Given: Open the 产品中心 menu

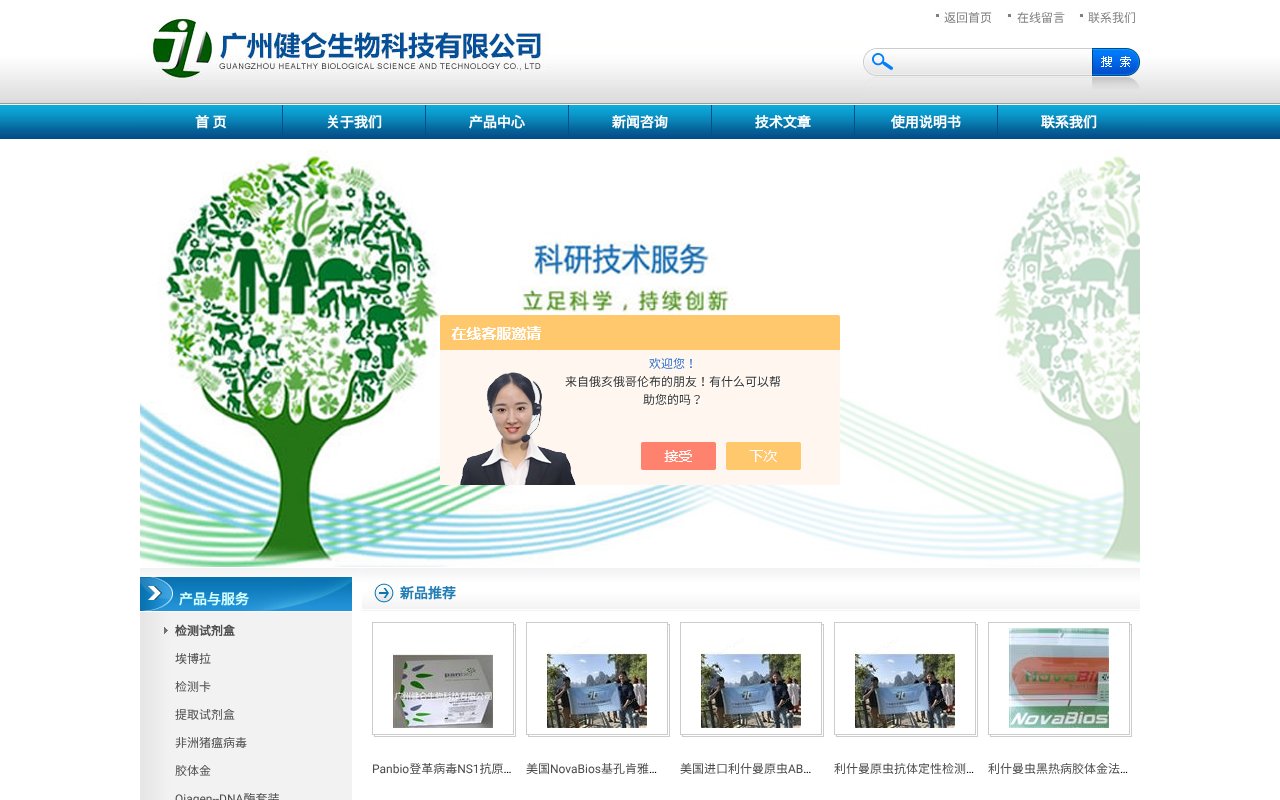Looking at the screenshot, I should pos(497,121).
